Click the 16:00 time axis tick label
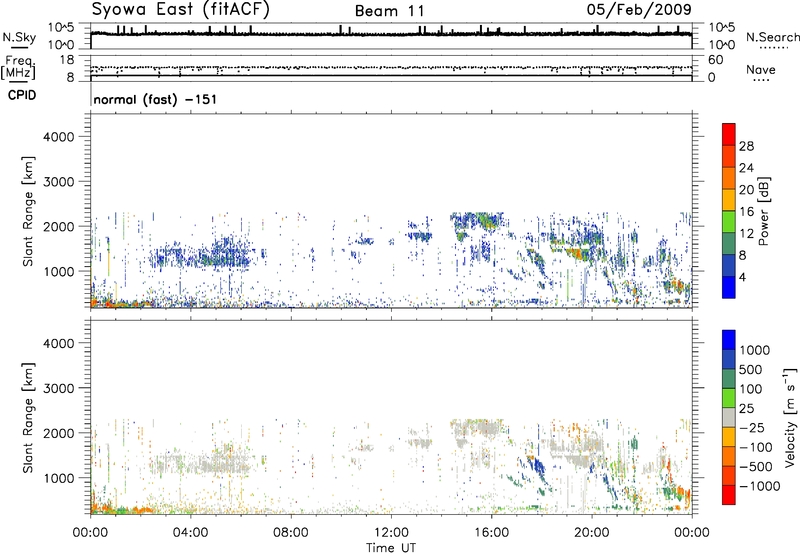 [491, 533]
